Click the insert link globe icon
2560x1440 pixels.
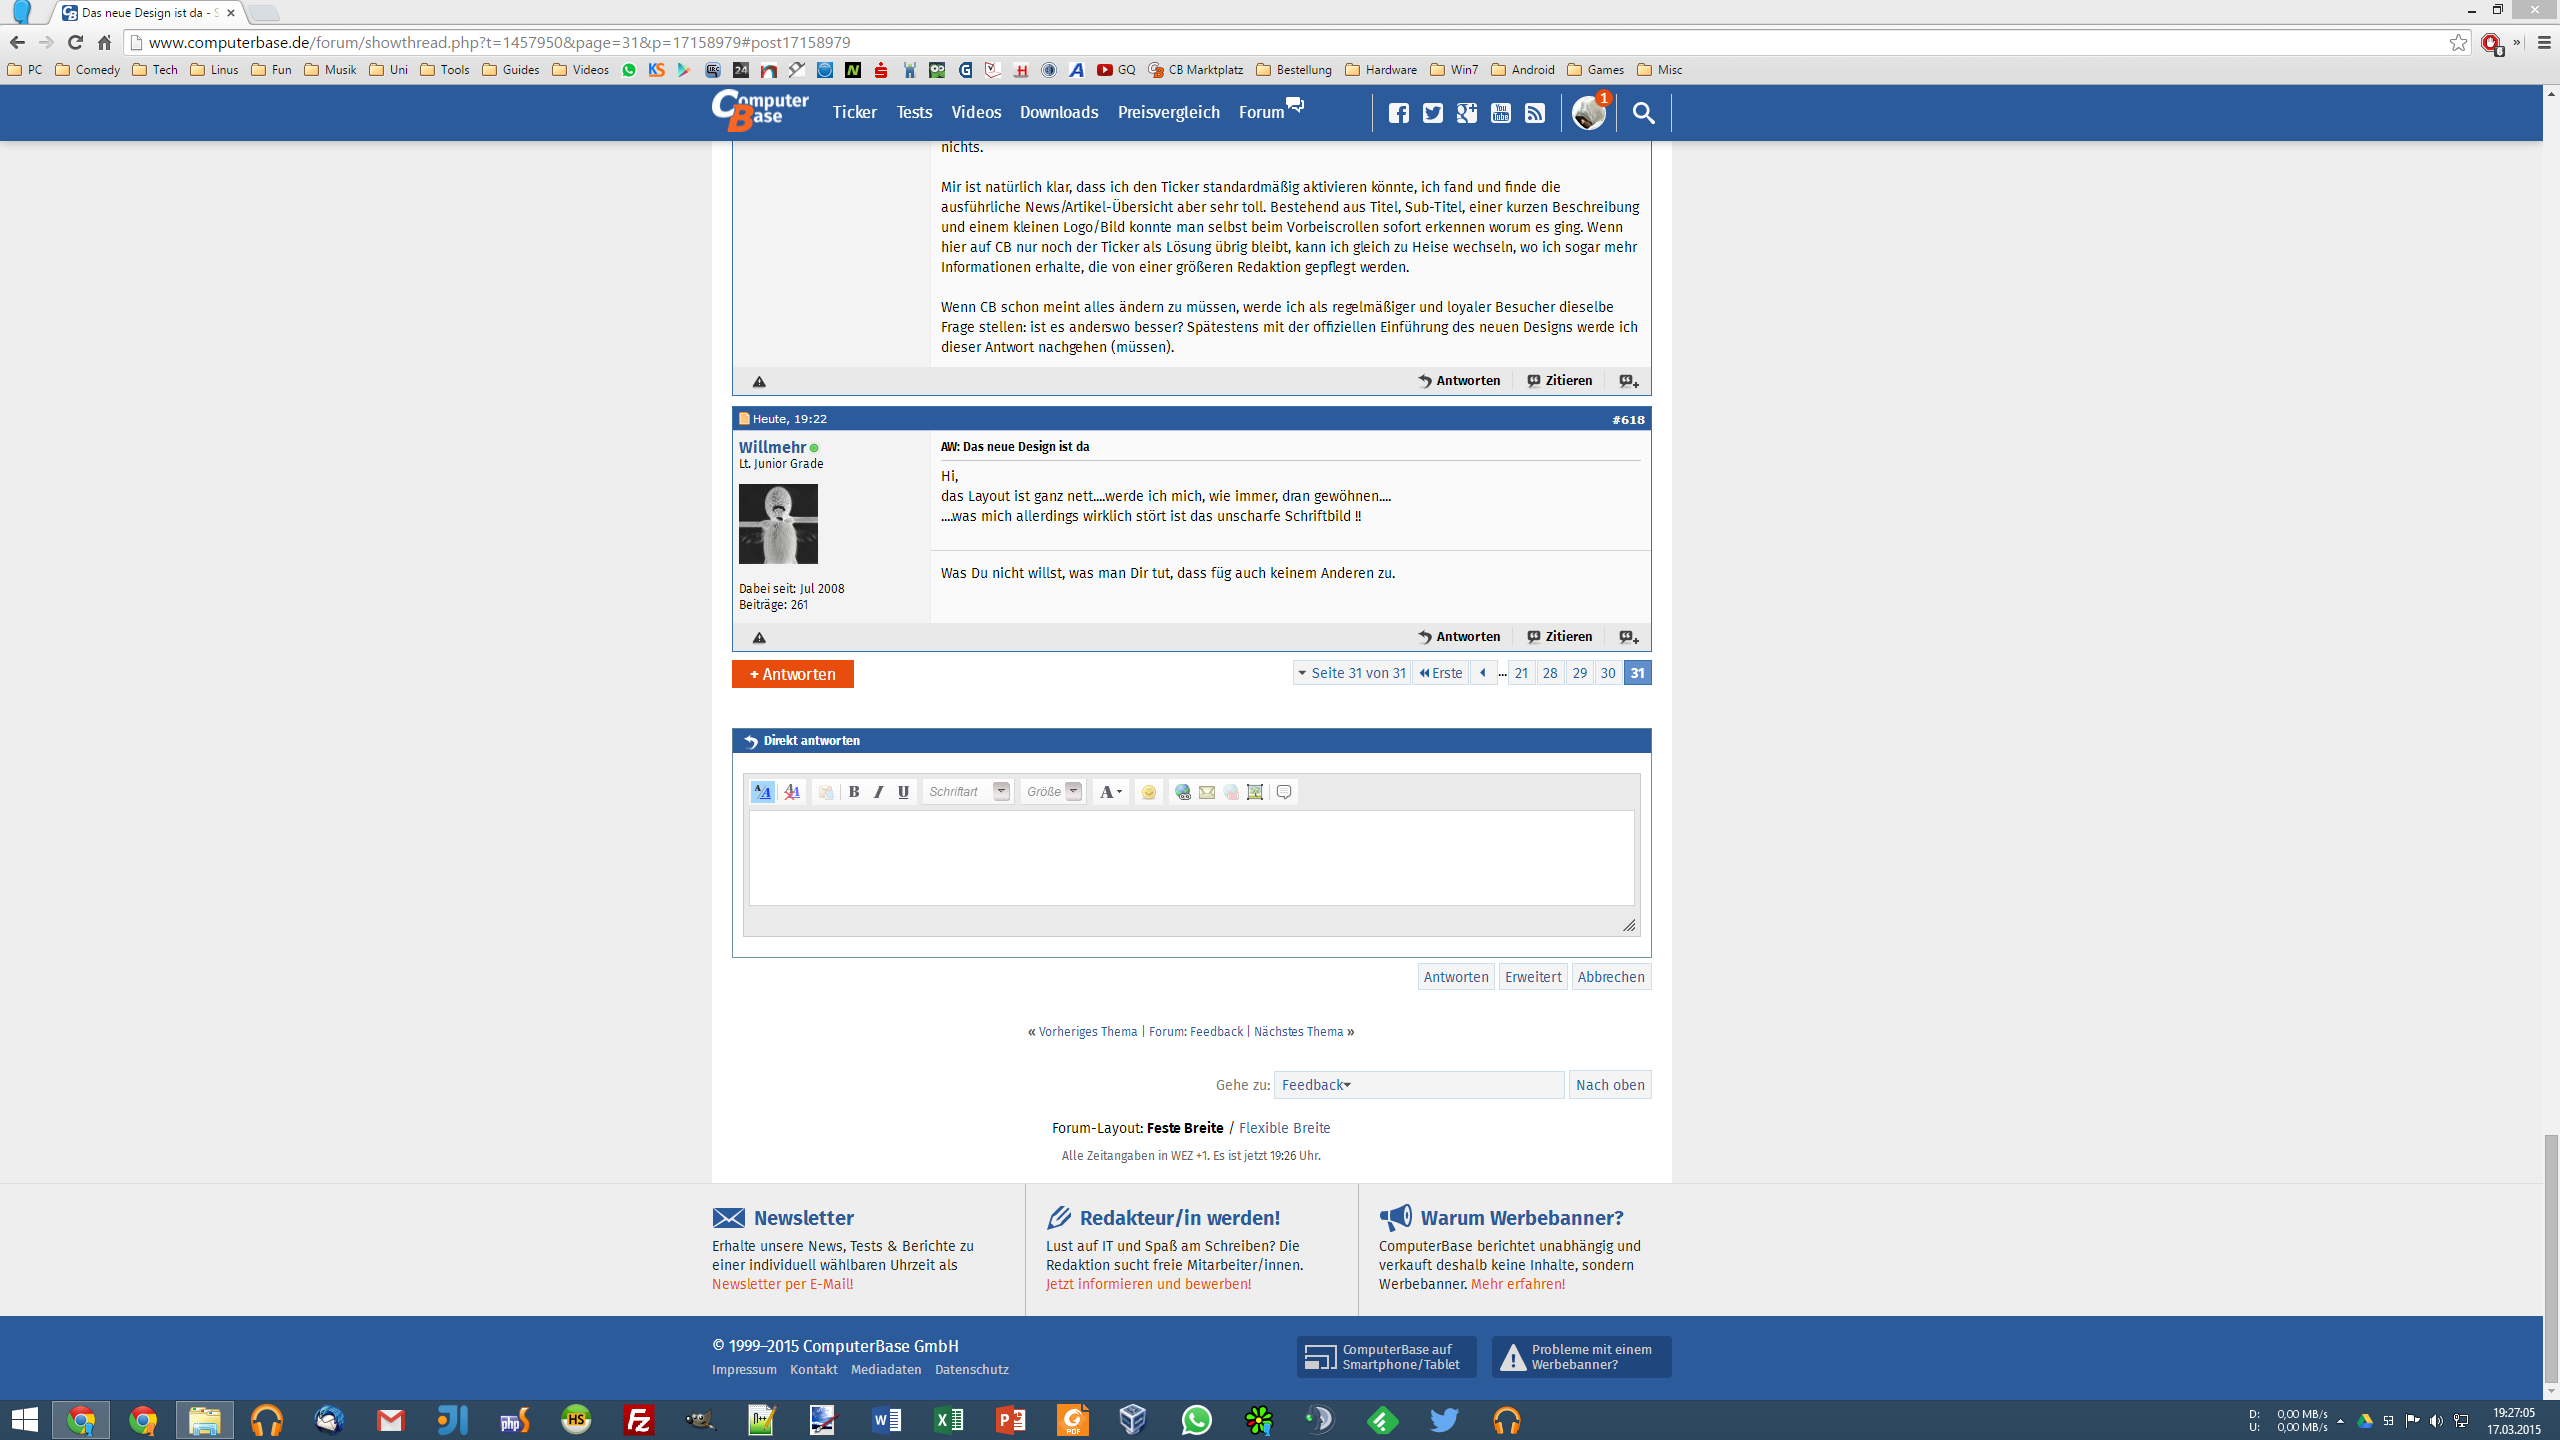click(x=1183, y=792)
